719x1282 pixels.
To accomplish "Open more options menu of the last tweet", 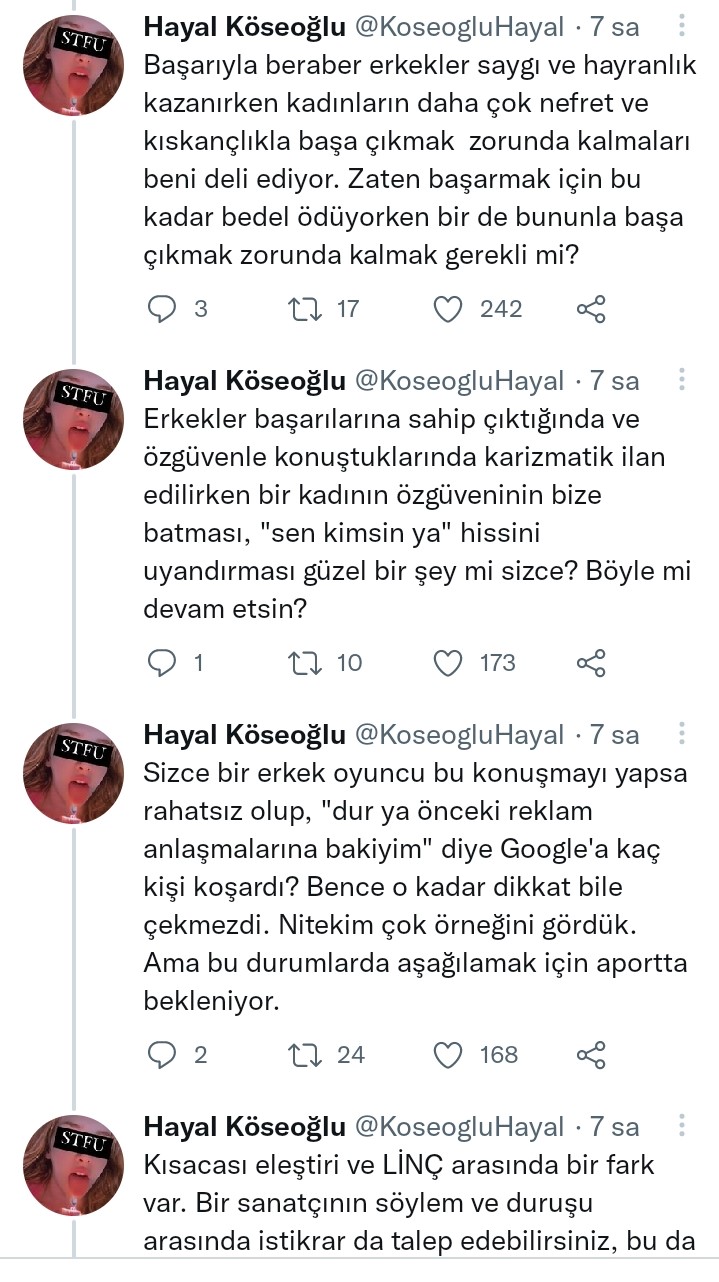I will (681, 1125).
